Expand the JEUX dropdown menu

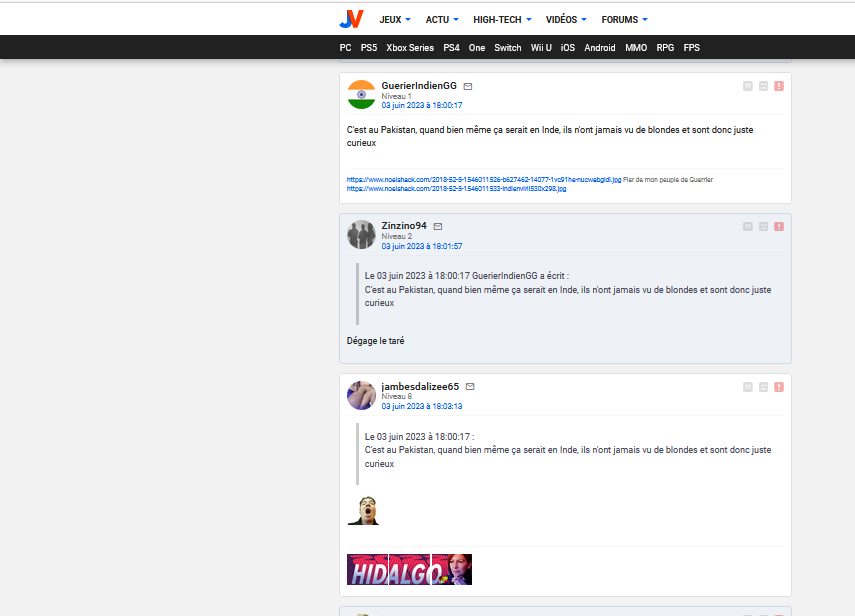tap(395, 19)
